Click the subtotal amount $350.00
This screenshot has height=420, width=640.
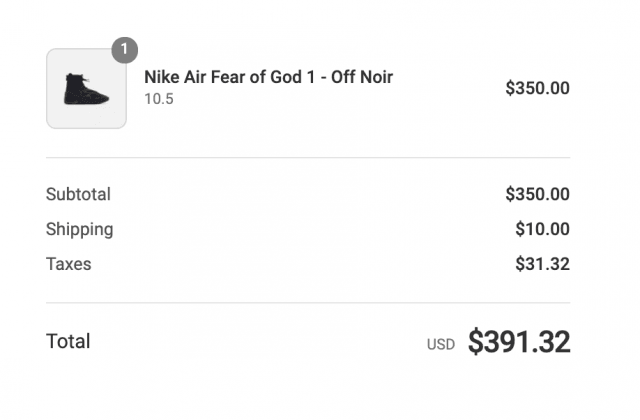537,194
